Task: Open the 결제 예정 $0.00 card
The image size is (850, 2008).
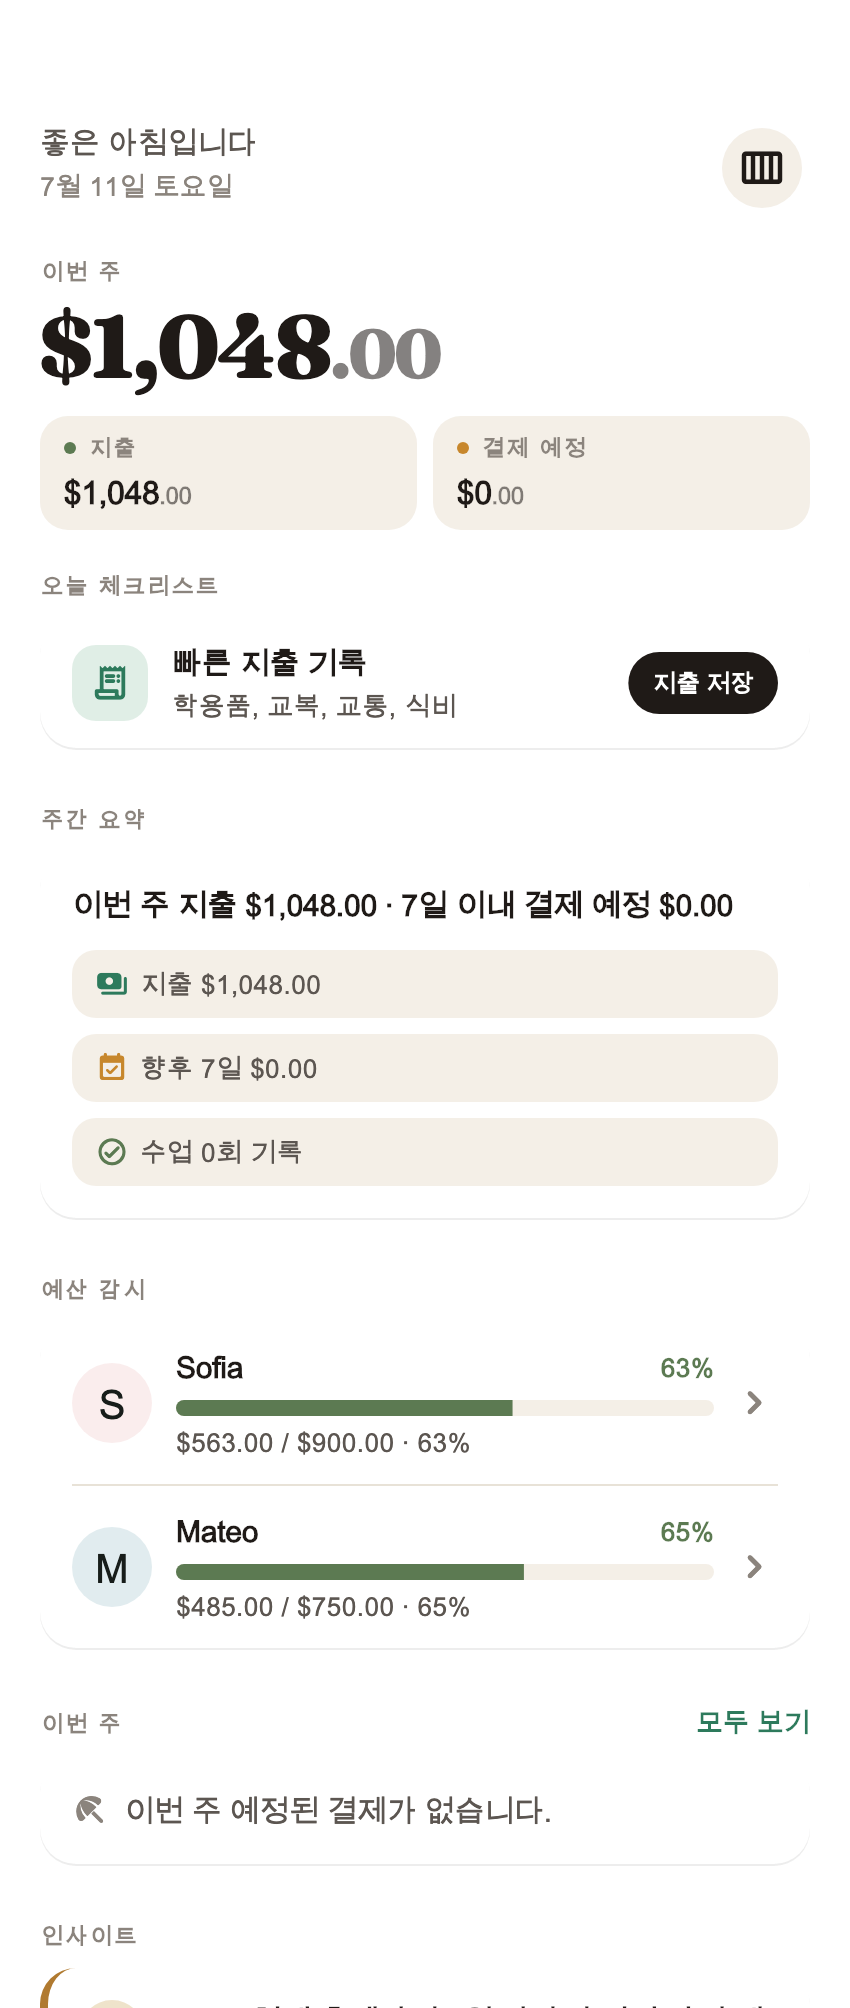Action: [x=621, y=473]
